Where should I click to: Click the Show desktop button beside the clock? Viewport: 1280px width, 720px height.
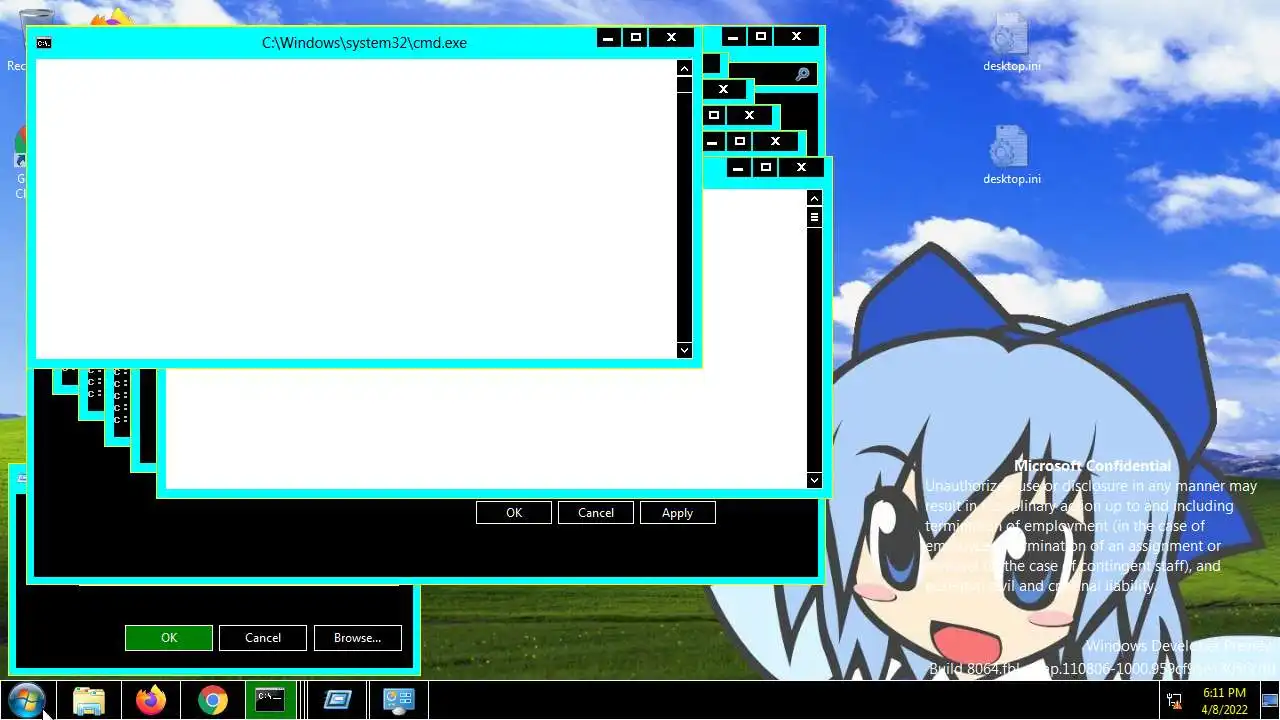pos(1269,700)
